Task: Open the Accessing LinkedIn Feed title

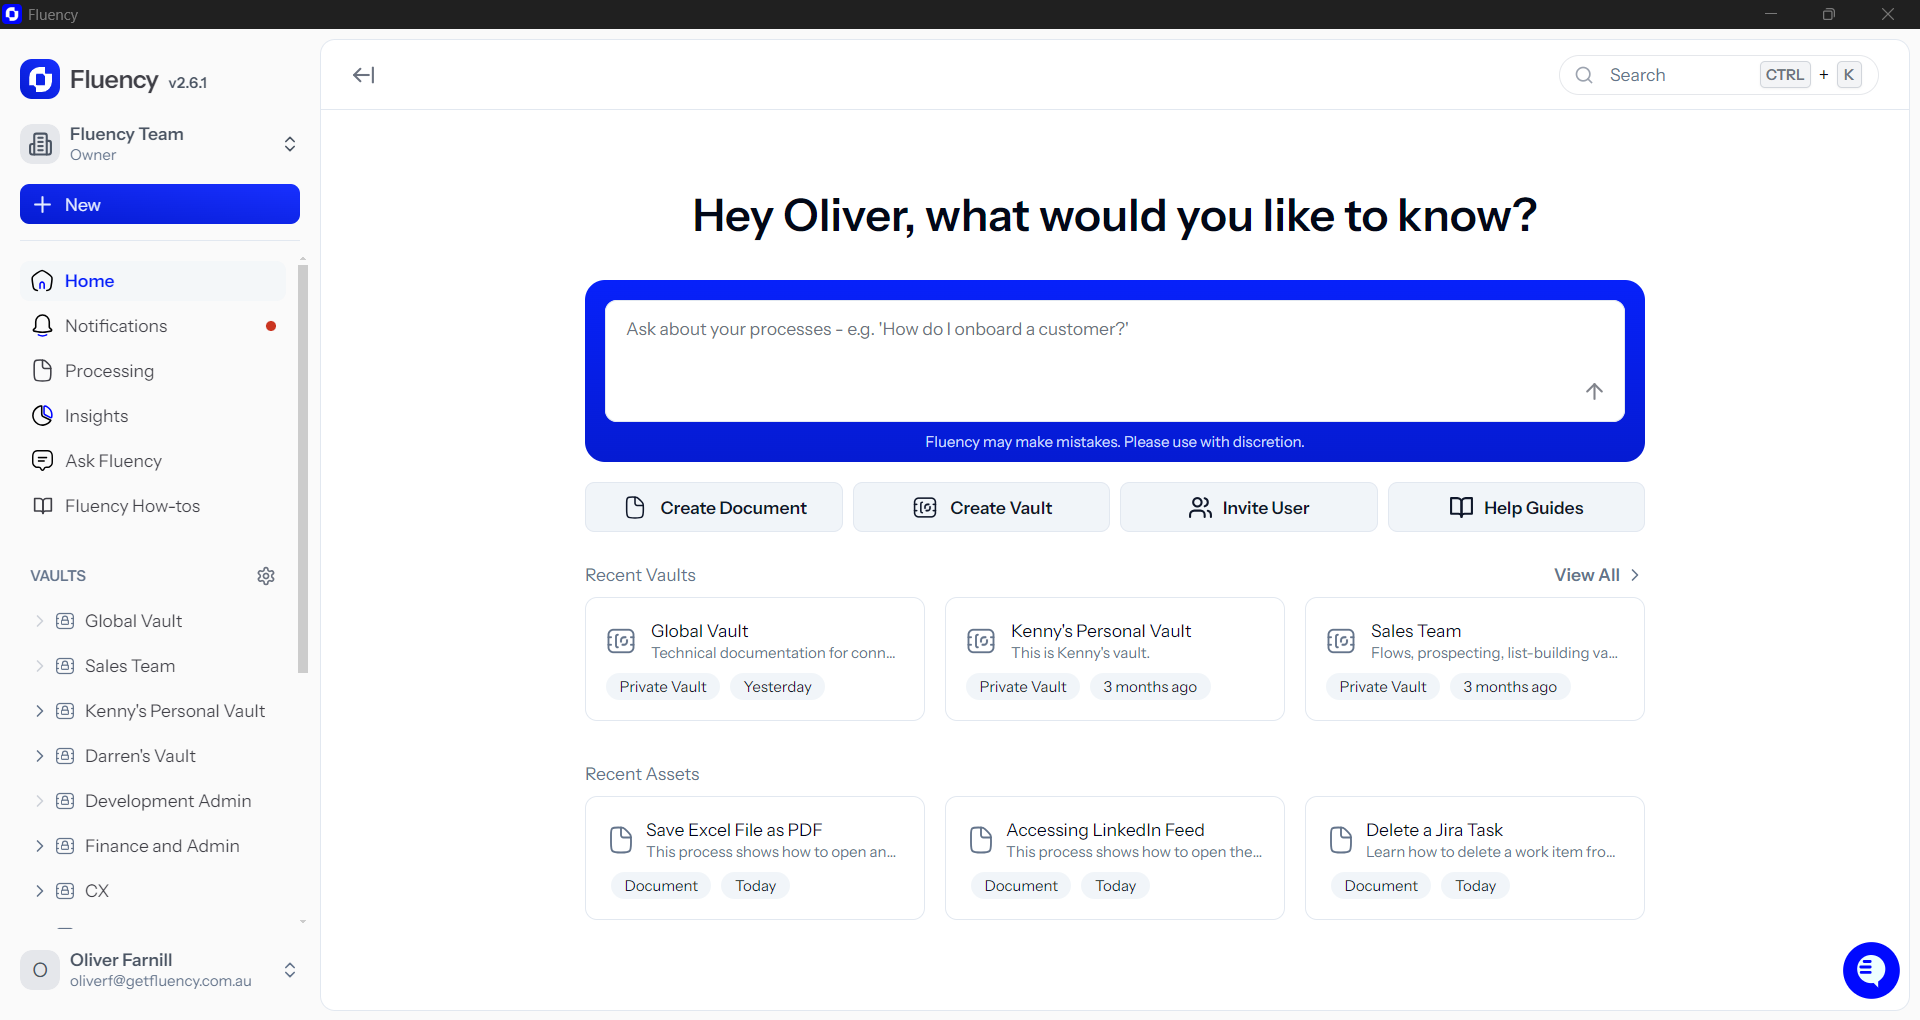Action: [x=1105, y=830]
